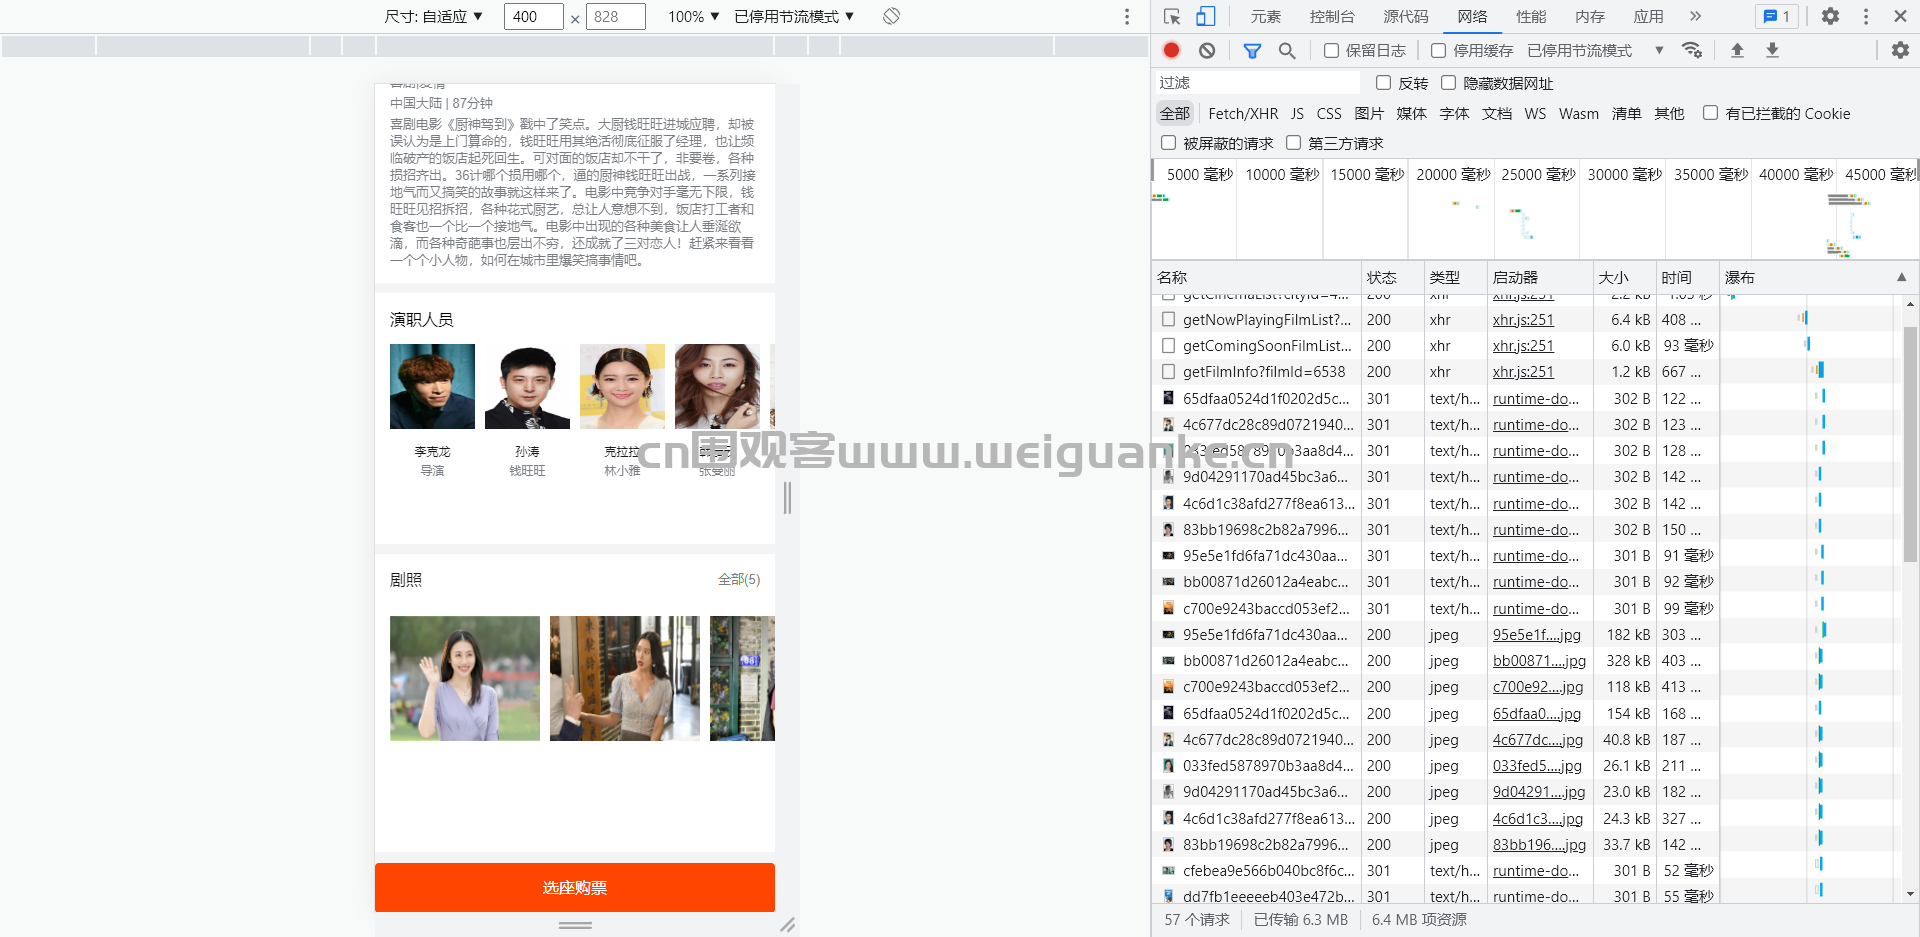Image resolution: width=1920 pixels, height=937 pixels.
Task: Check blocked requests checkbox
Action: [1168, 143]
